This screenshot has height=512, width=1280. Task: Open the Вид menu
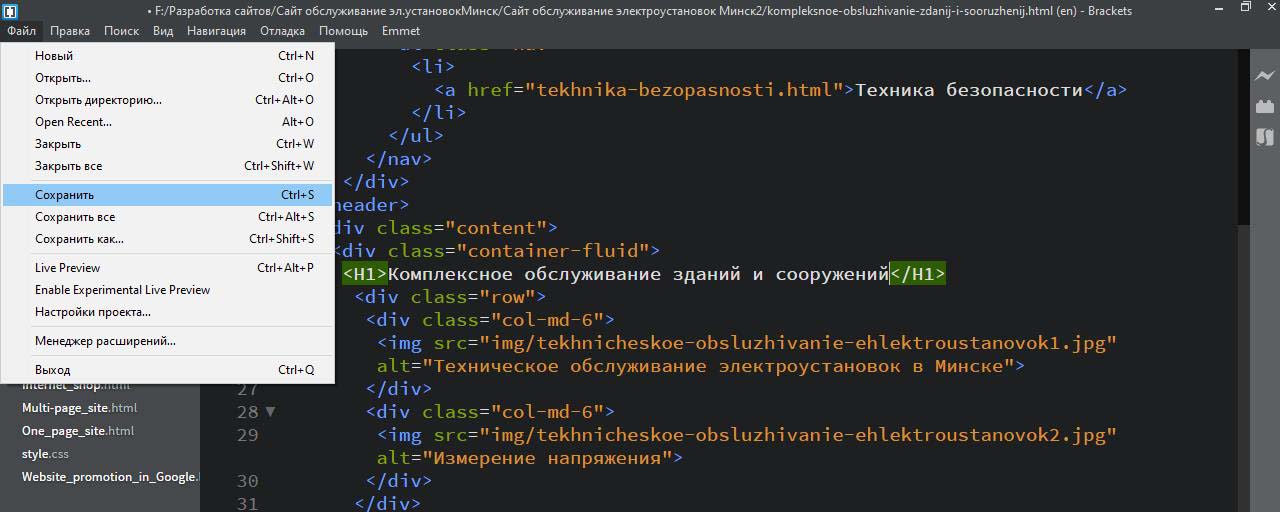click(x=163, y=31)
